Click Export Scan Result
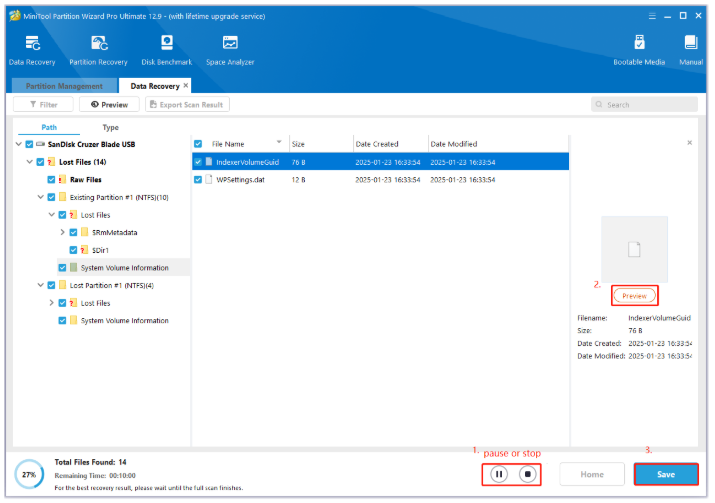Screen dimensions: 715x503 click(x=187, y=104)
